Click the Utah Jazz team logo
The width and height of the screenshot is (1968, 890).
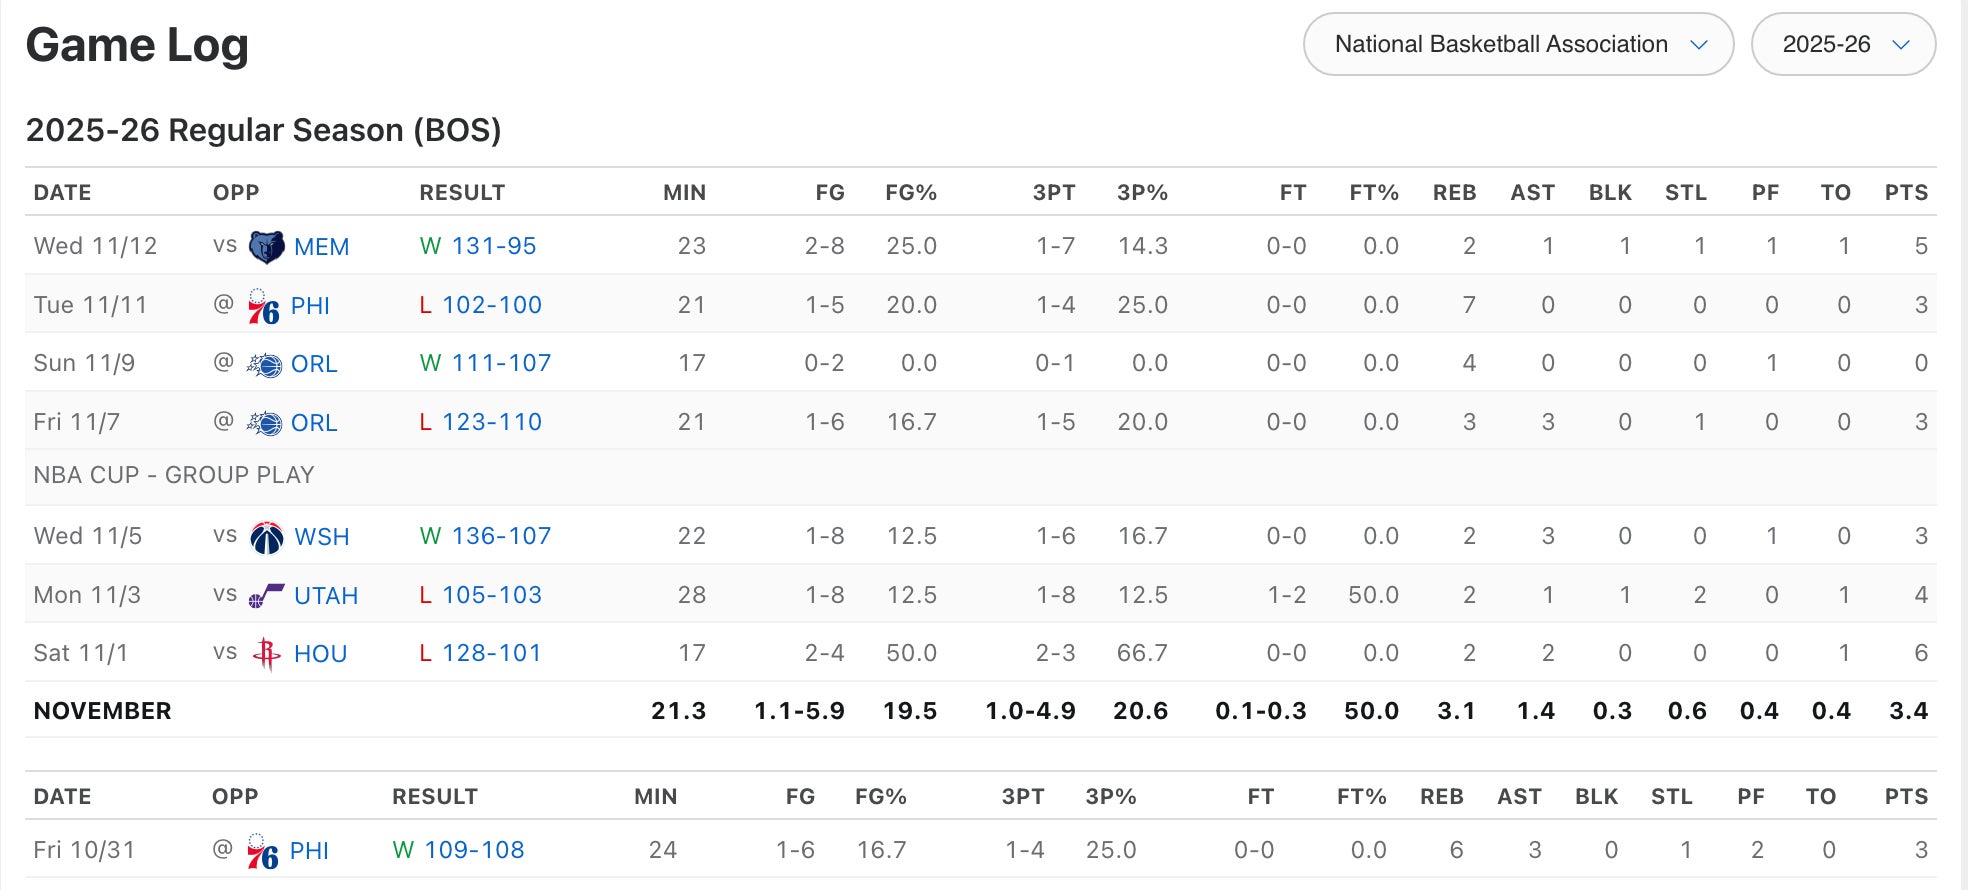[266, 596]
